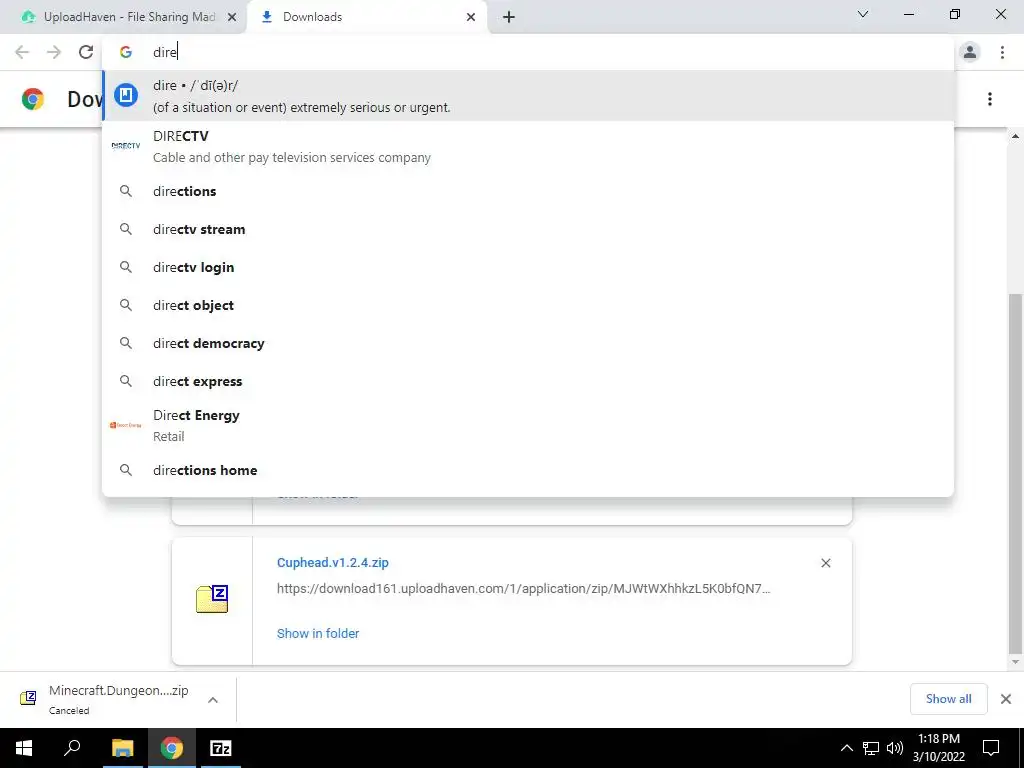1024x768 pixels.
Task: Choose the directions suggestion
Action: (528, 191)
